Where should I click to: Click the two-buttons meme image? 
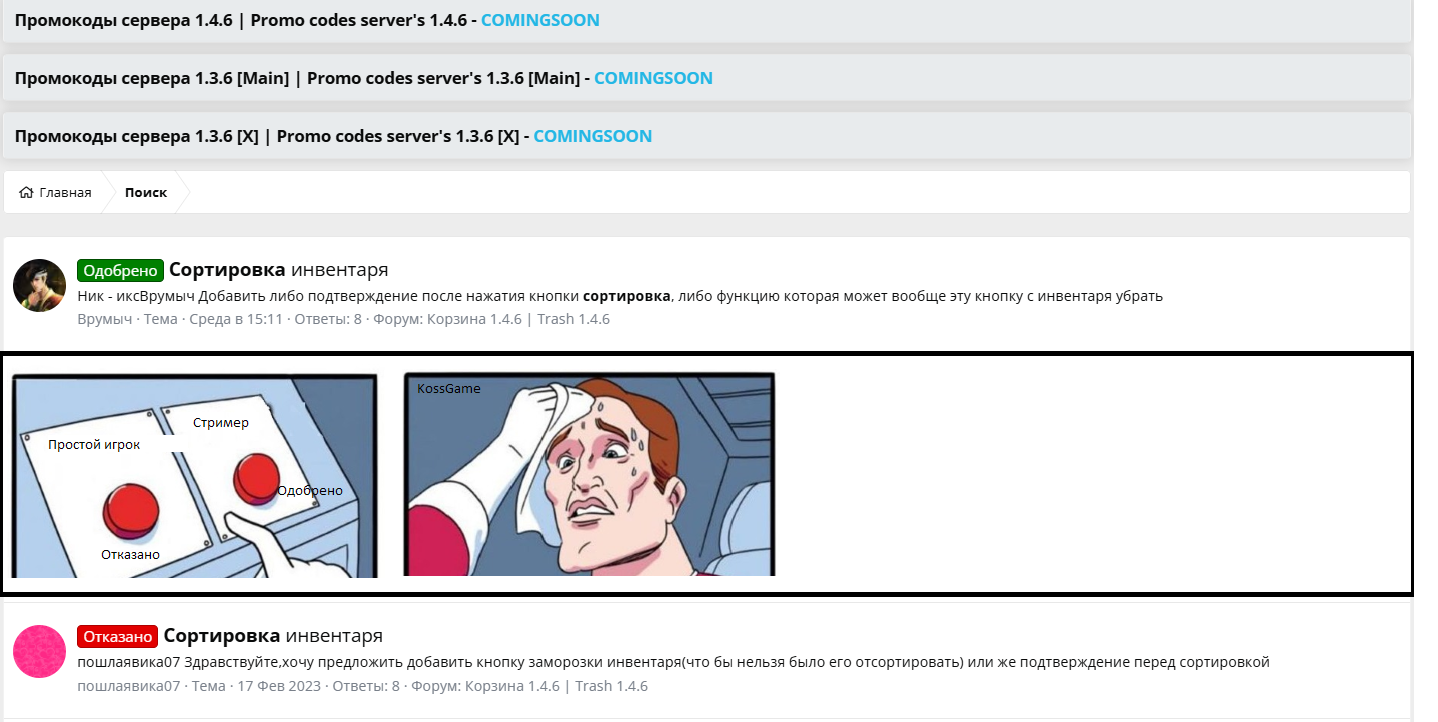point(194,475)
